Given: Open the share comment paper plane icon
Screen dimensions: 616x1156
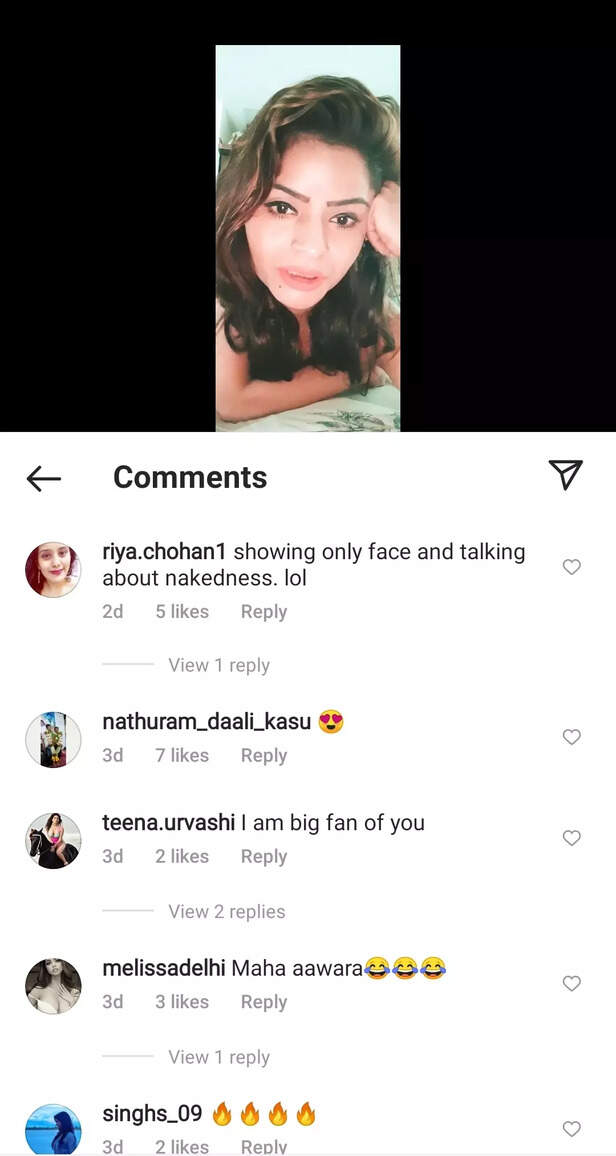Looking at the screenshot, I should [x=566, y=475].
